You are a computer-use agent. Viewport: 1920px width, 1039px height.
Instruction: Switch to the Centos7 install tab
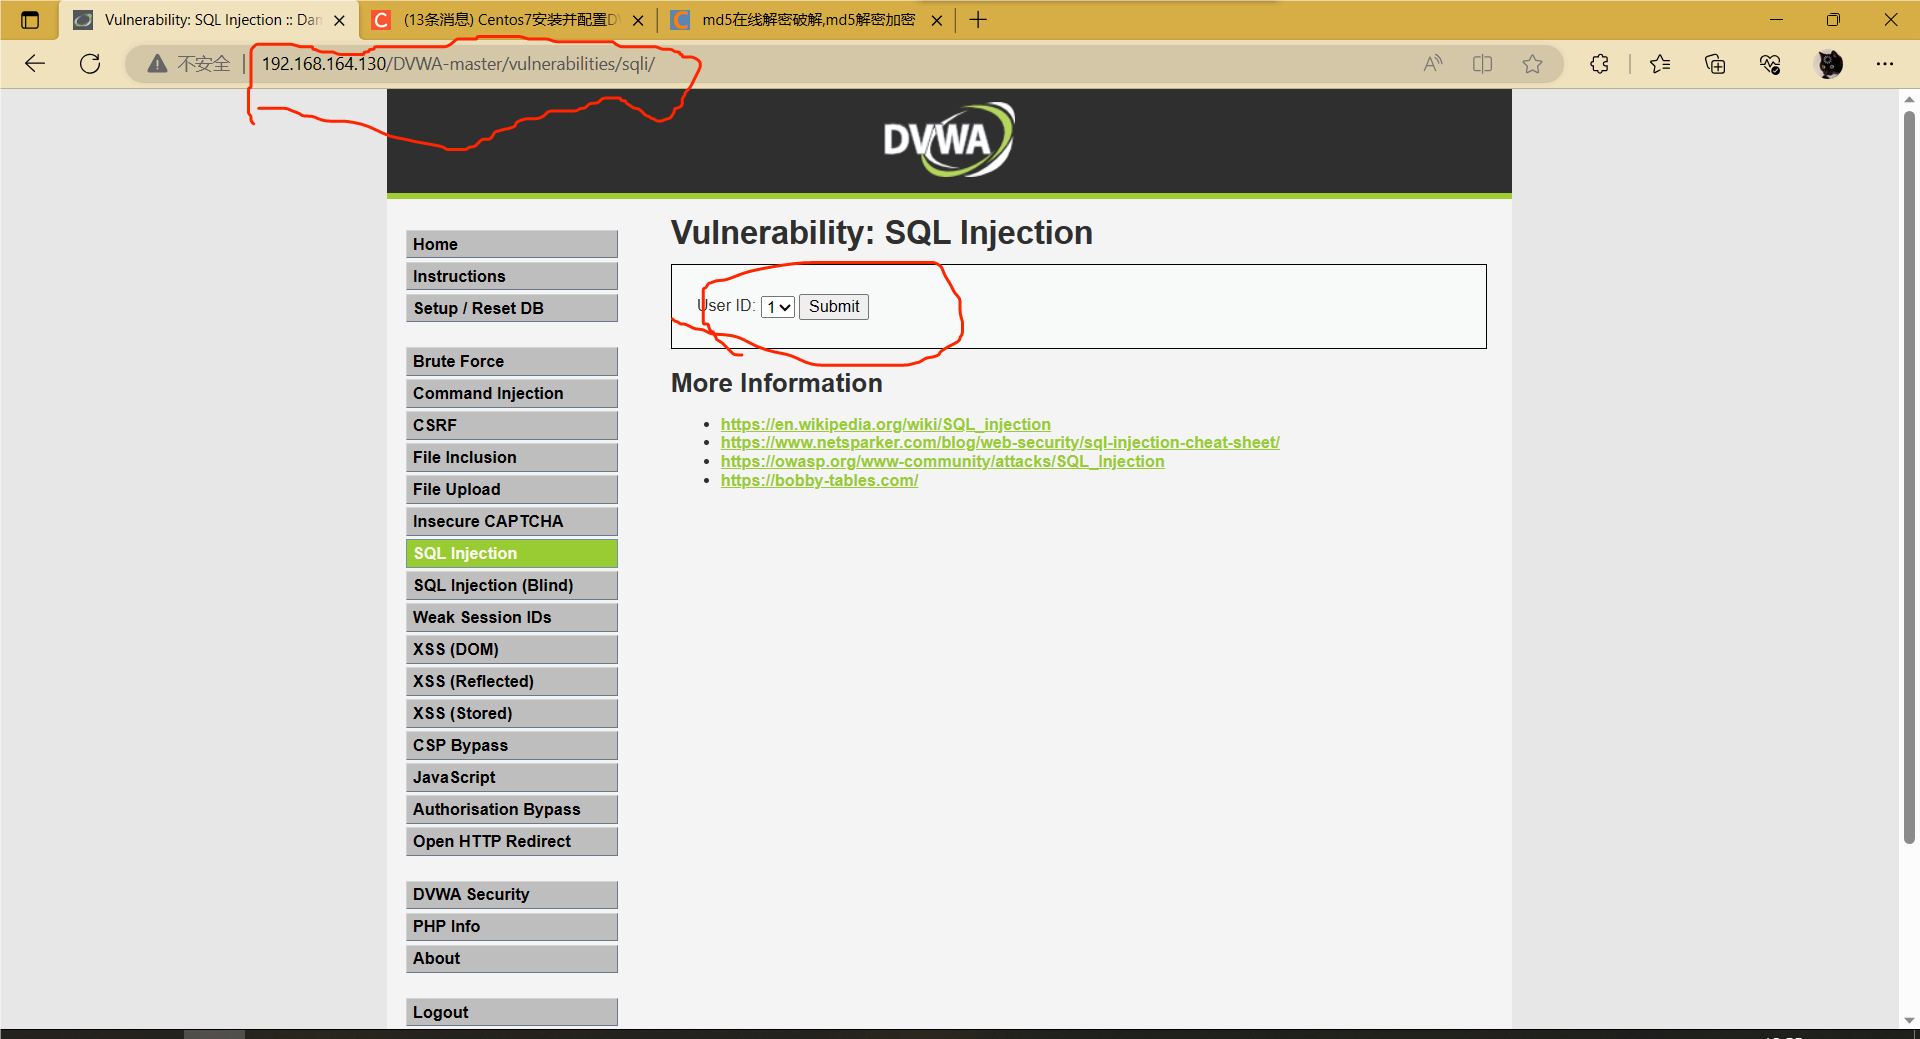(507, 20)
